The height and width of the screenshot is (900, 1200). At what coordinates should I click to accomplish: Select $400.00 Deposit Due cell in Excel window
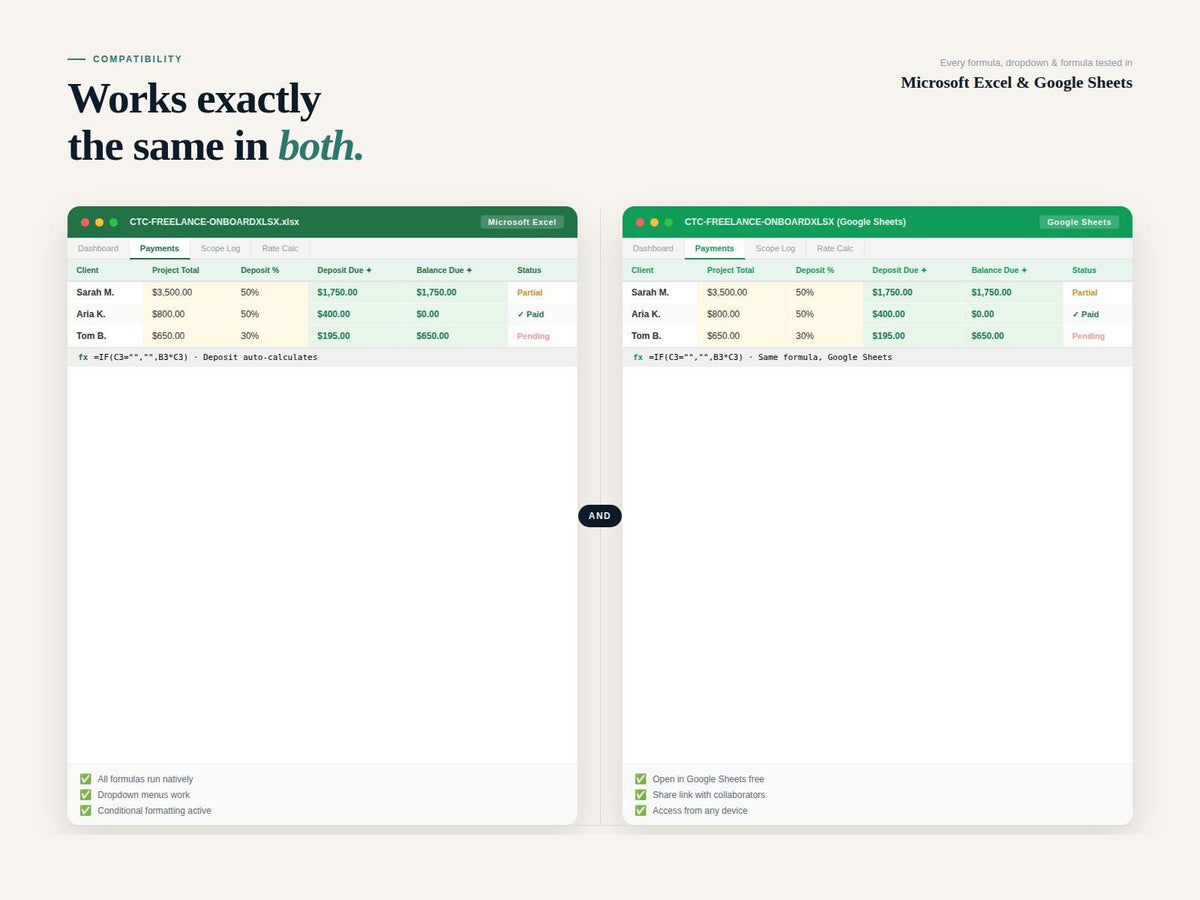pyautogui.click(x=358, y=314)
